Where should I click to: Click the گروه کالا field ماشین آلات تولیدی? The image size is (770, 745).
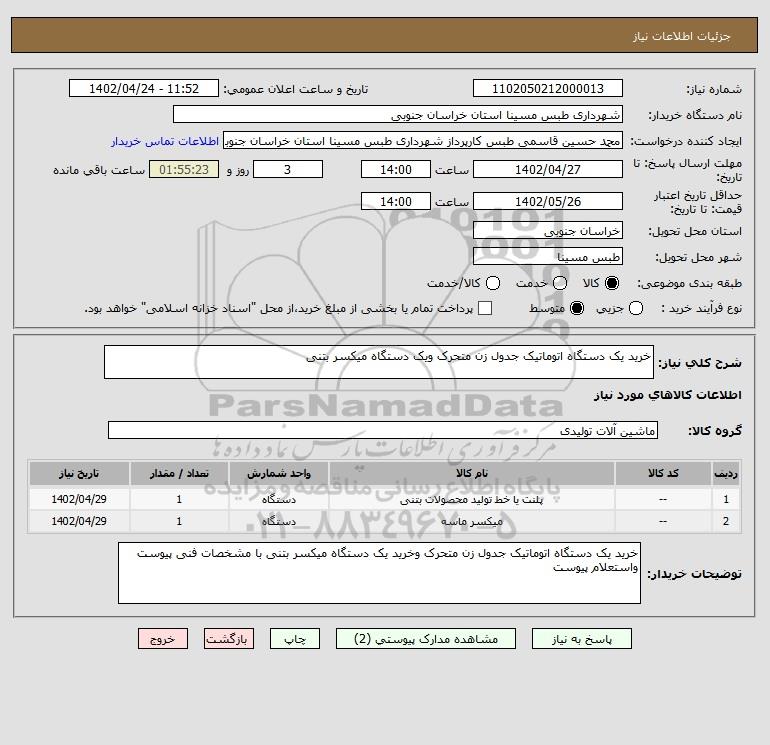click(x=383, y=431)
